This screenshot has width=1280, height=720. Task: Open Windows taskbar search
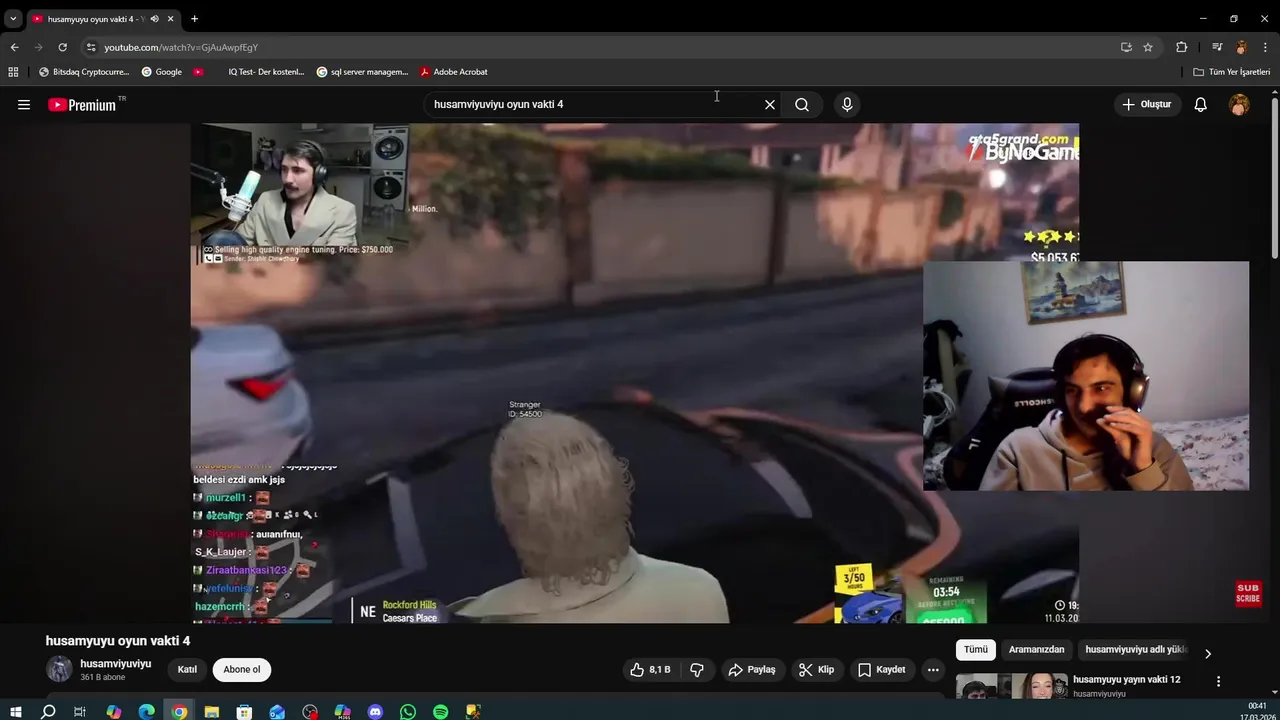pos(48,712)
